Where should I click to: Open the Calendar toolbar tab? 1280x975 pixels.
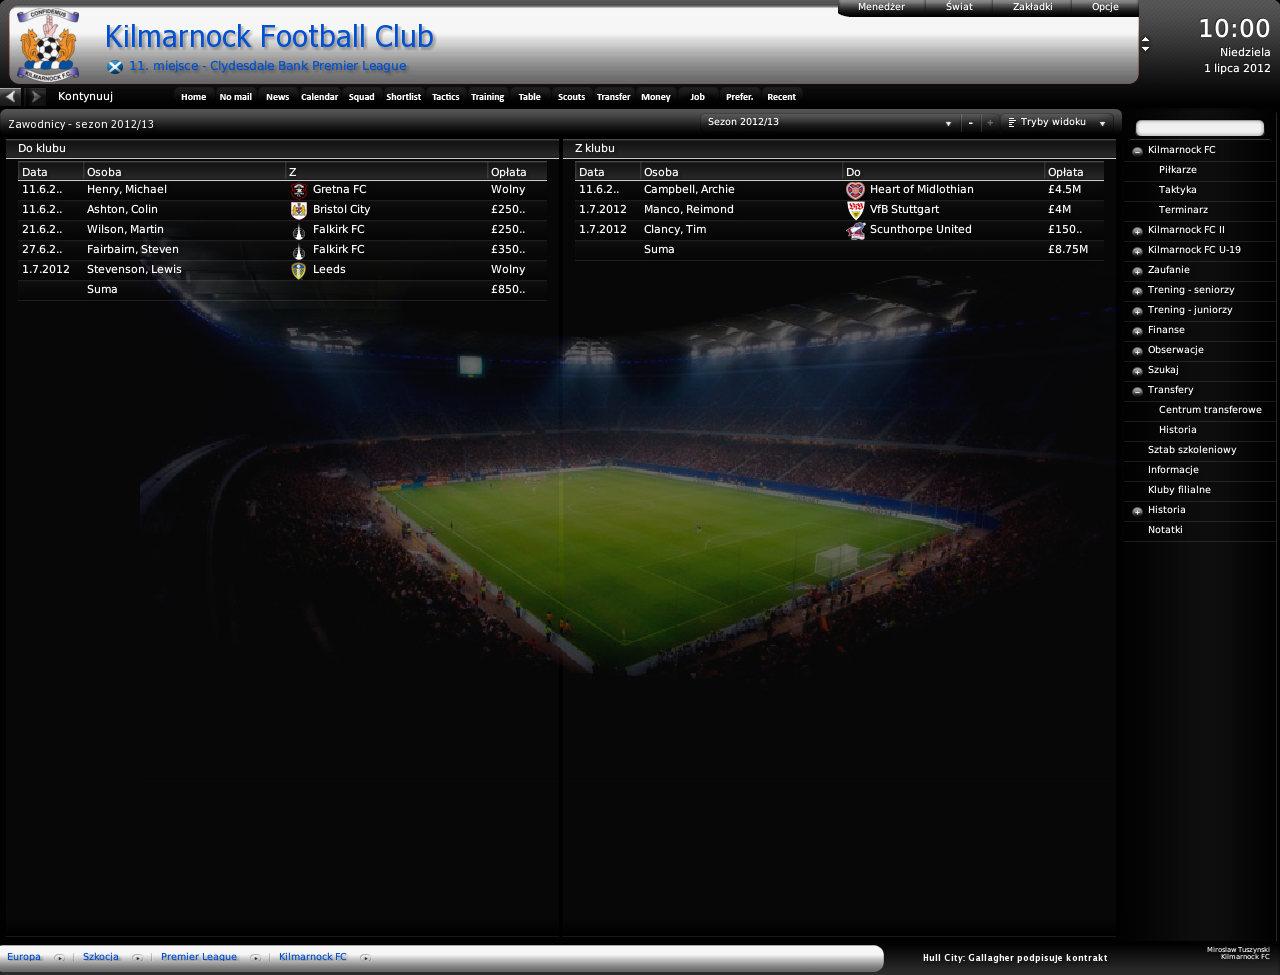[x=319, y=97]
